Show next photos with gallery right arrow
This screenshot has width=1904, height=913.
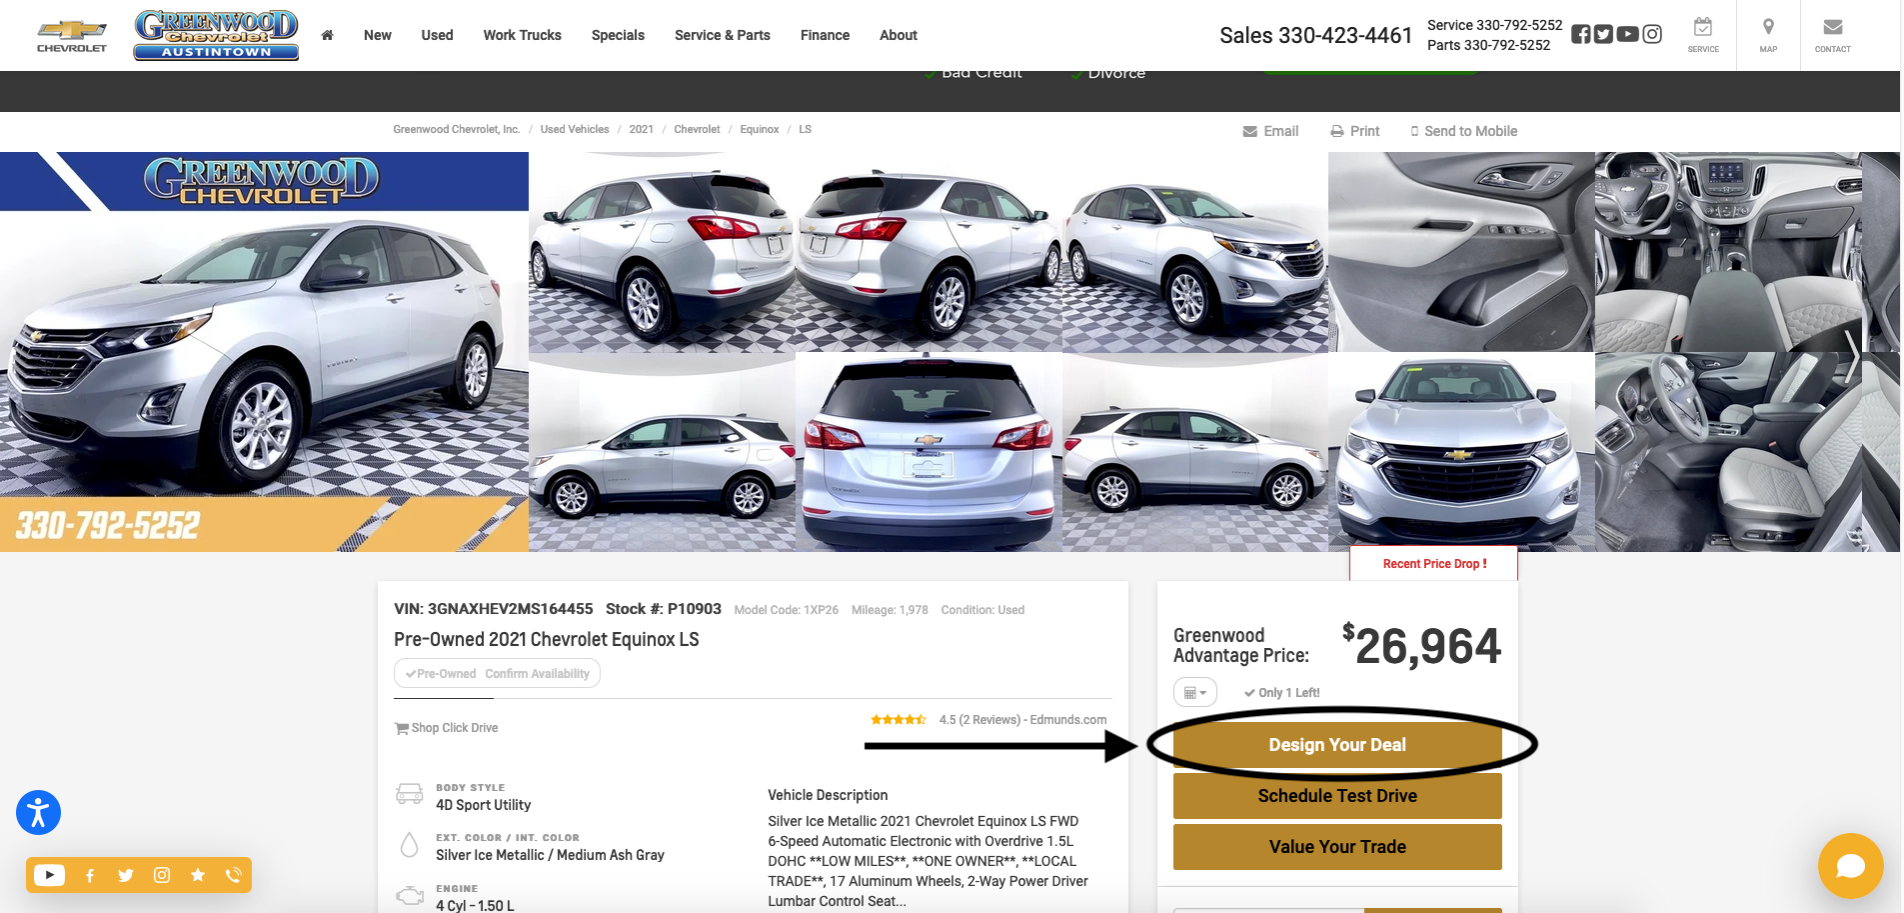click(1852, 355)
